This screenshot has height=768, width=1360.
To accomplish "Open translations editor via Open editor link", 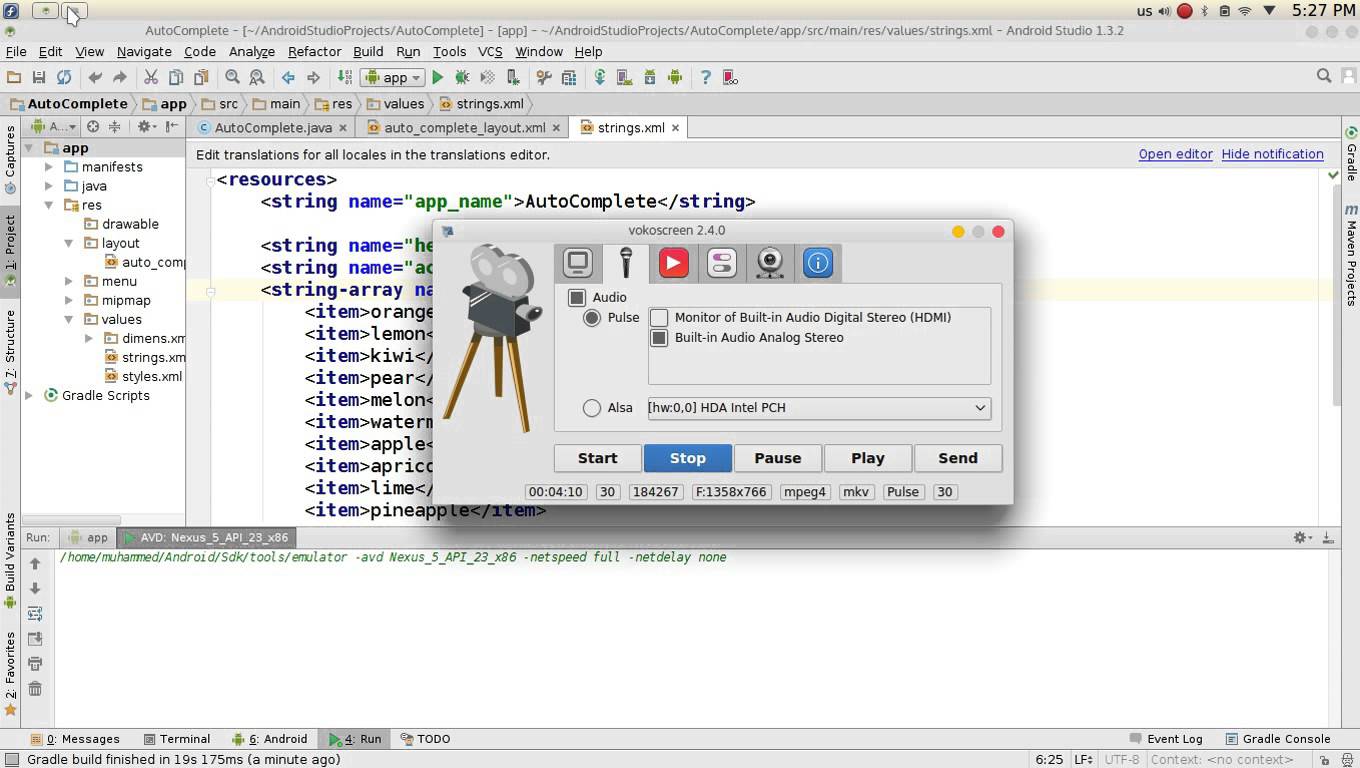I will click(x=1175, y=154).
